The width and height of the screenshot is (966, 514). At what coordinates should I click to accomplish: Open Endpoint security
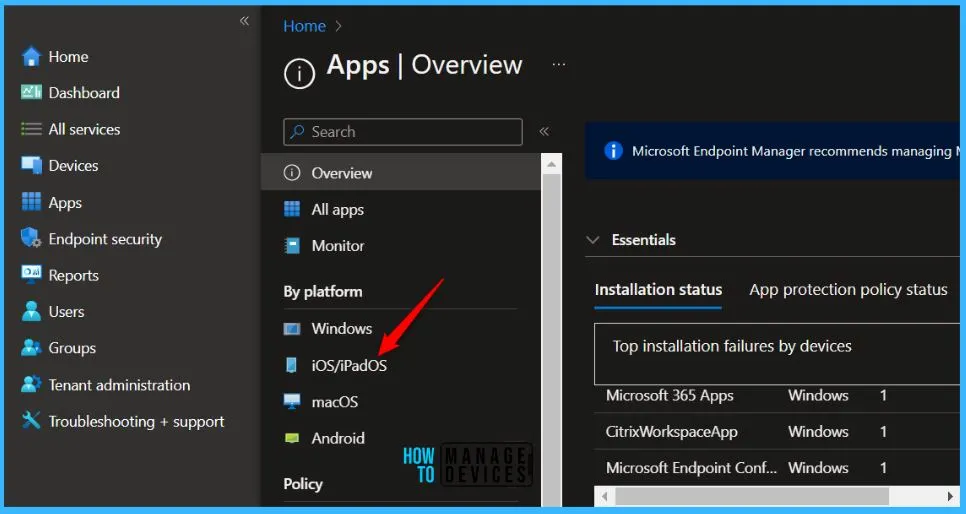[105, 239]
